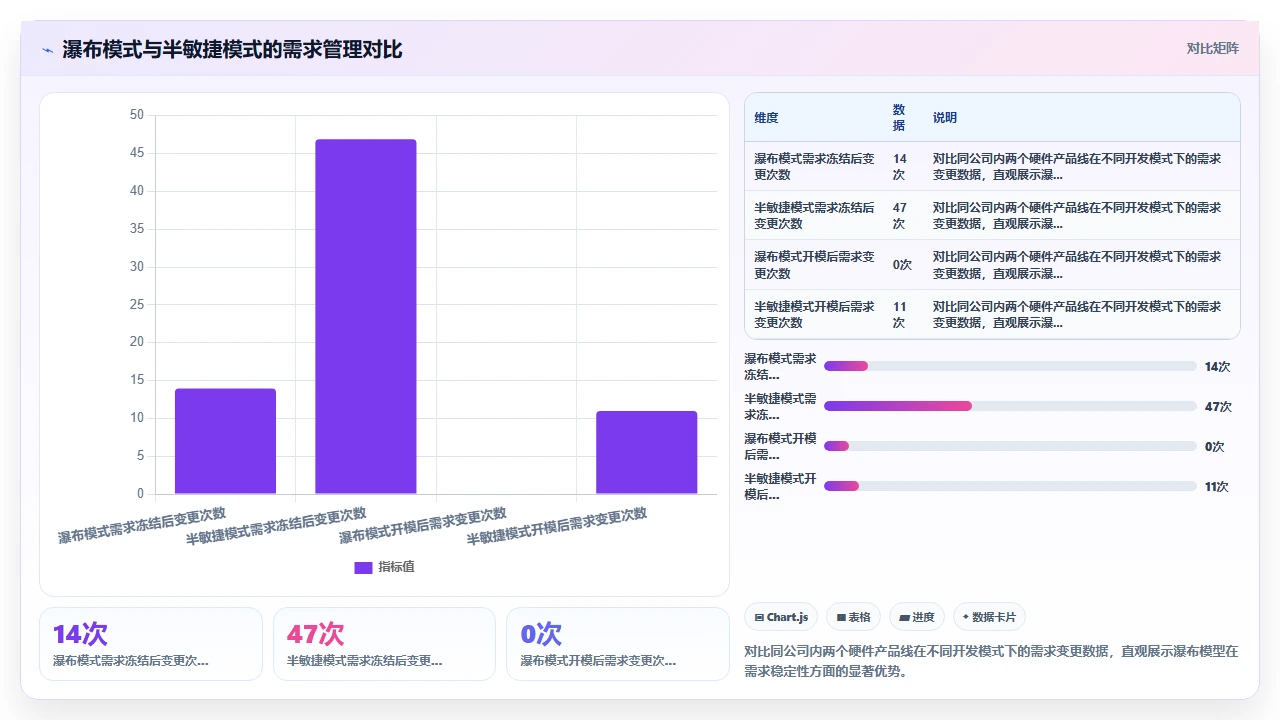Click the 说明 column header

pyautogui.click(x=945, y=118)
